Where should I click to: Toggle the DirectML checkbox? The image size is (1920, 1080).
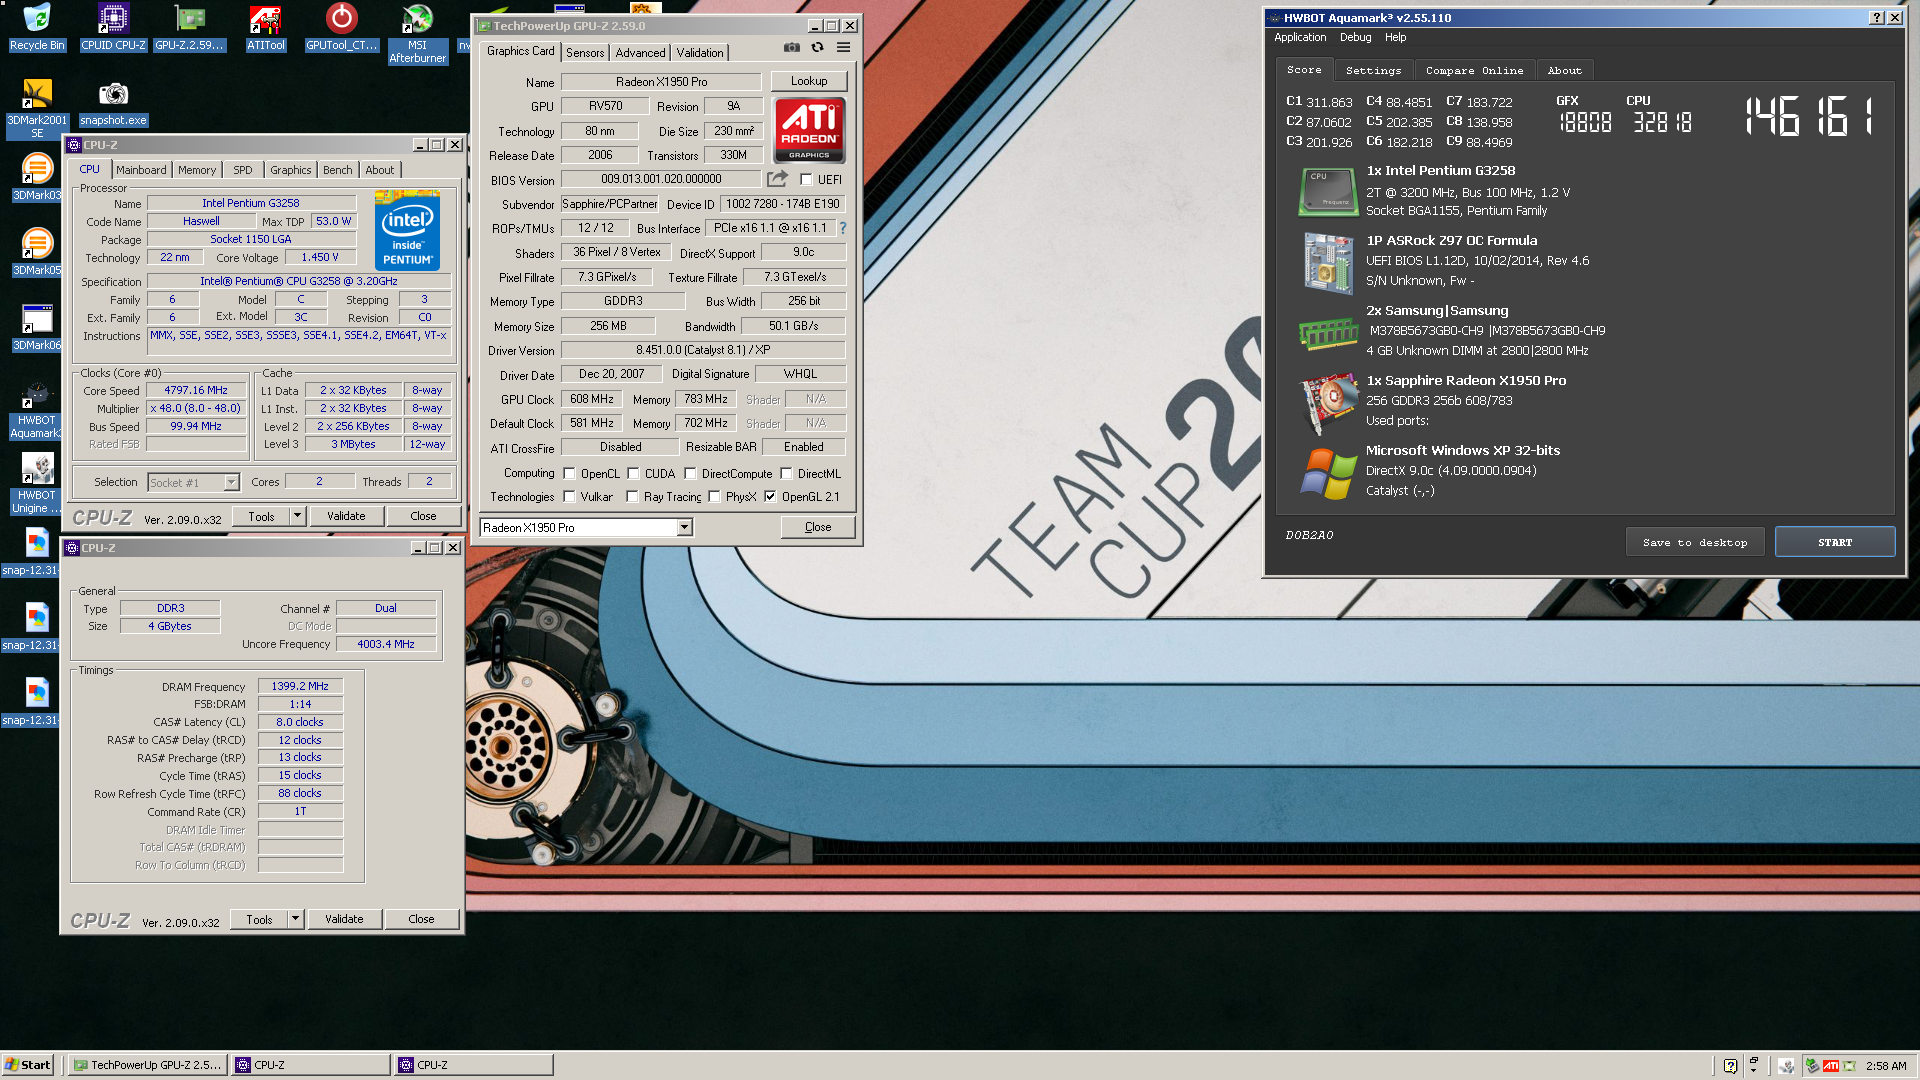786,474
